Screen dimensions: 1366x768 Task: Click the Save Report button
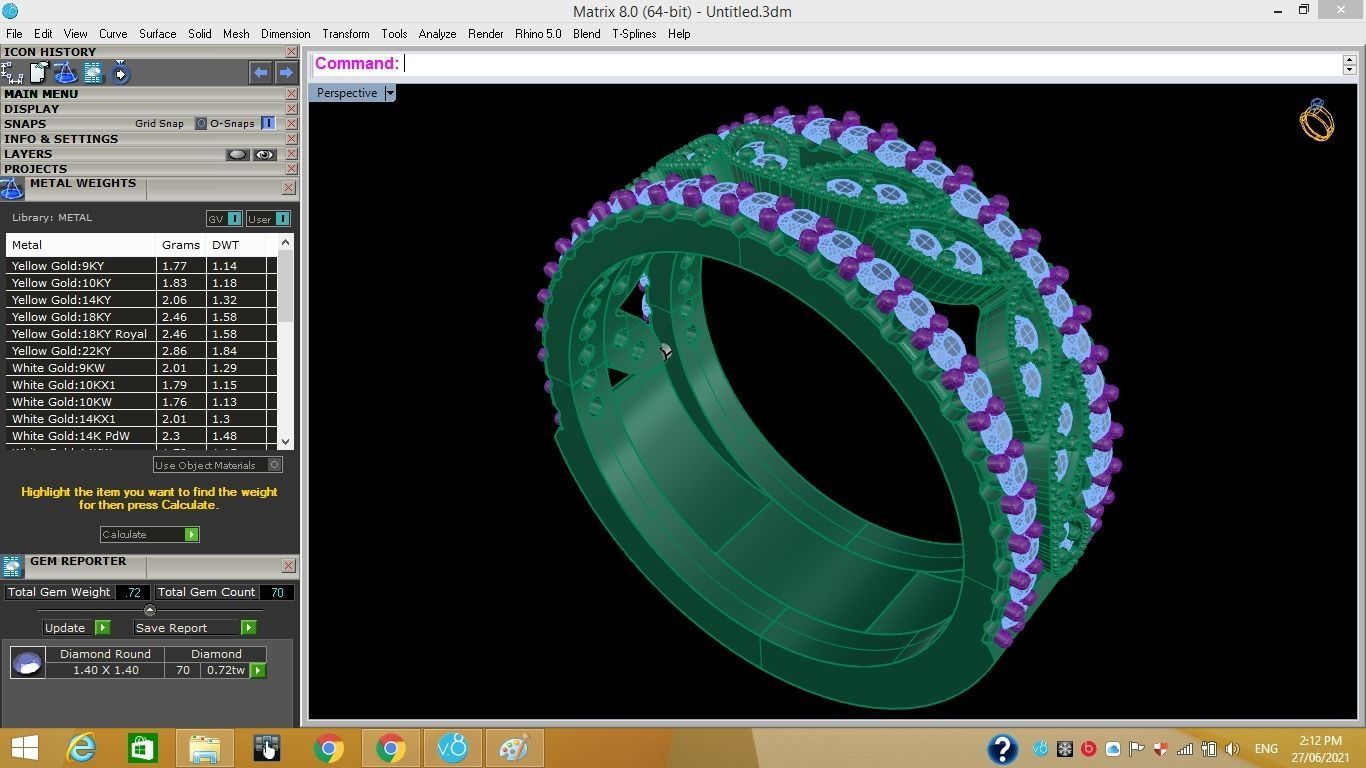pos(195,628)
